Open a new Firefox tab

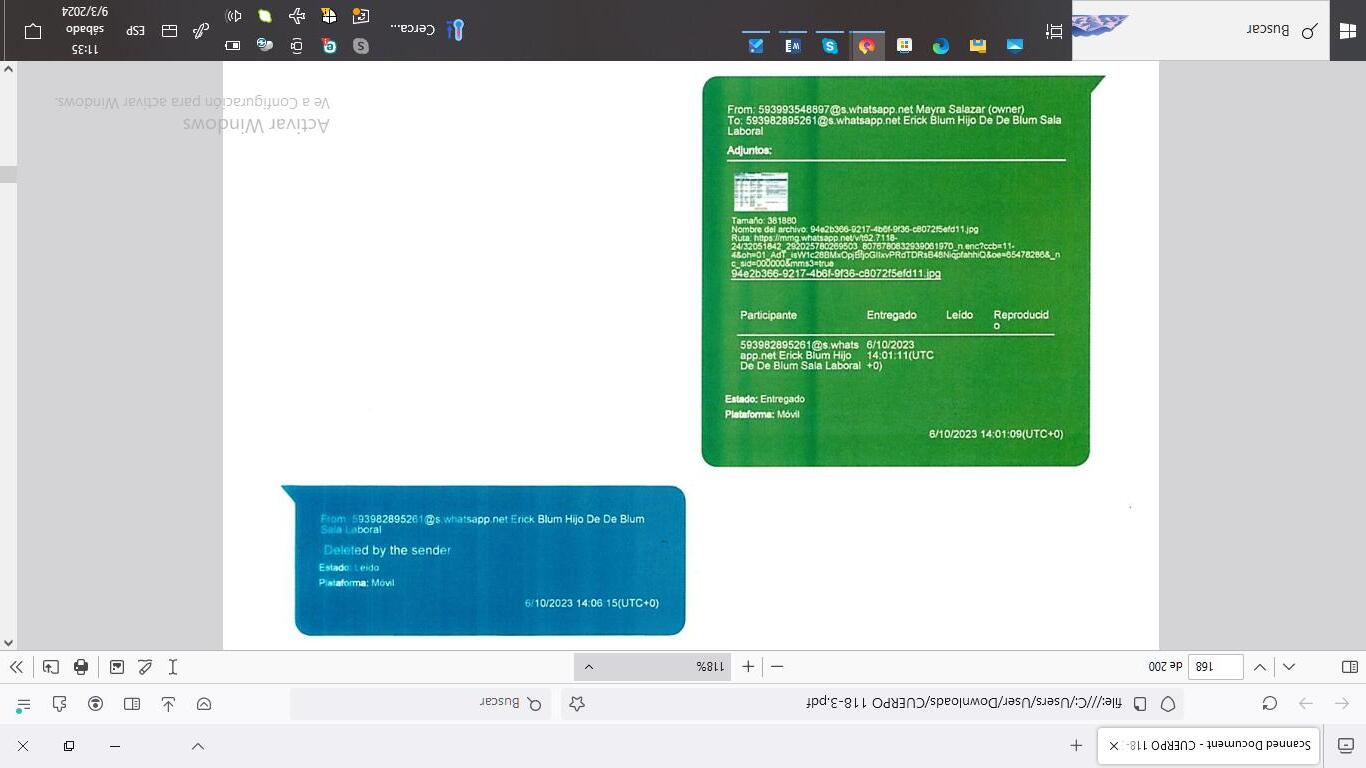pos(1076,746)
